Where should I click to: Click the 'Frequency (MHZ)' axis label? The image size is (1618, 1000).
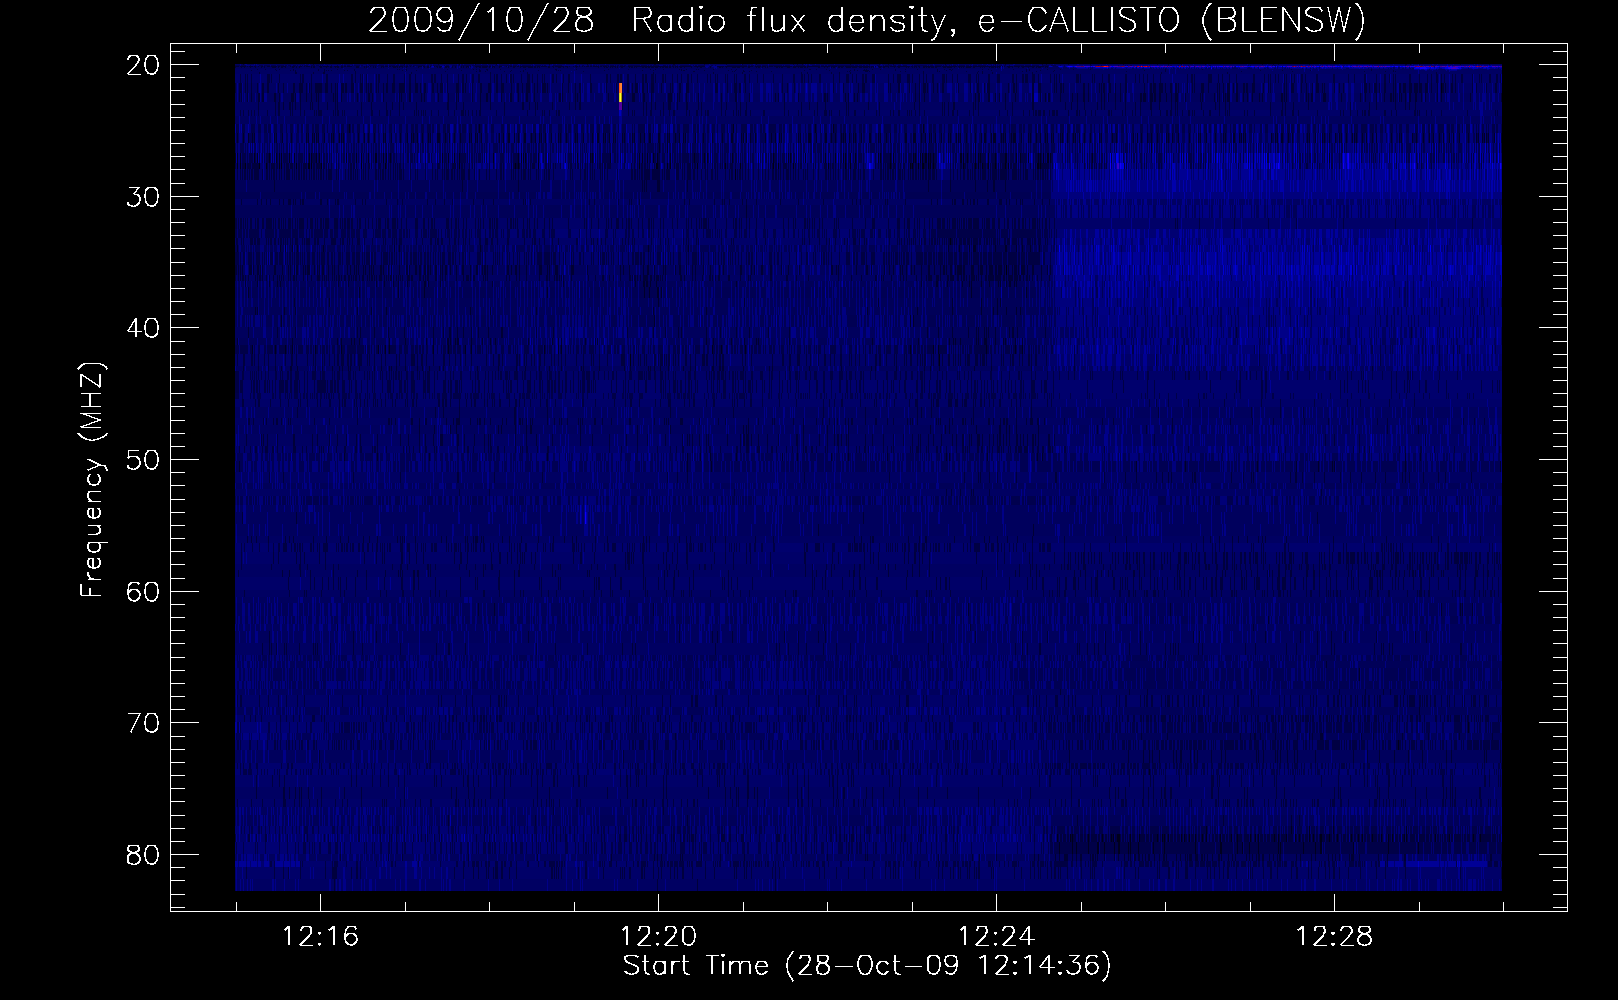pyautogui.click(x=92, y=481)
